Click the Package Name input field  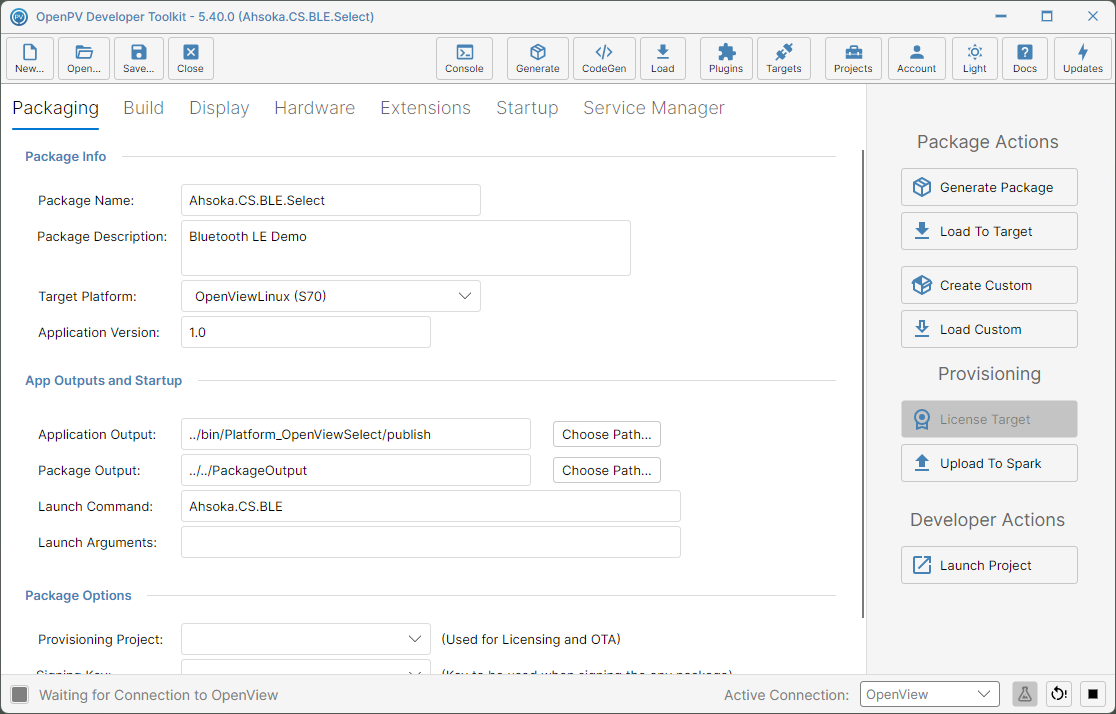pyautogui.click(x=331, y=200)
